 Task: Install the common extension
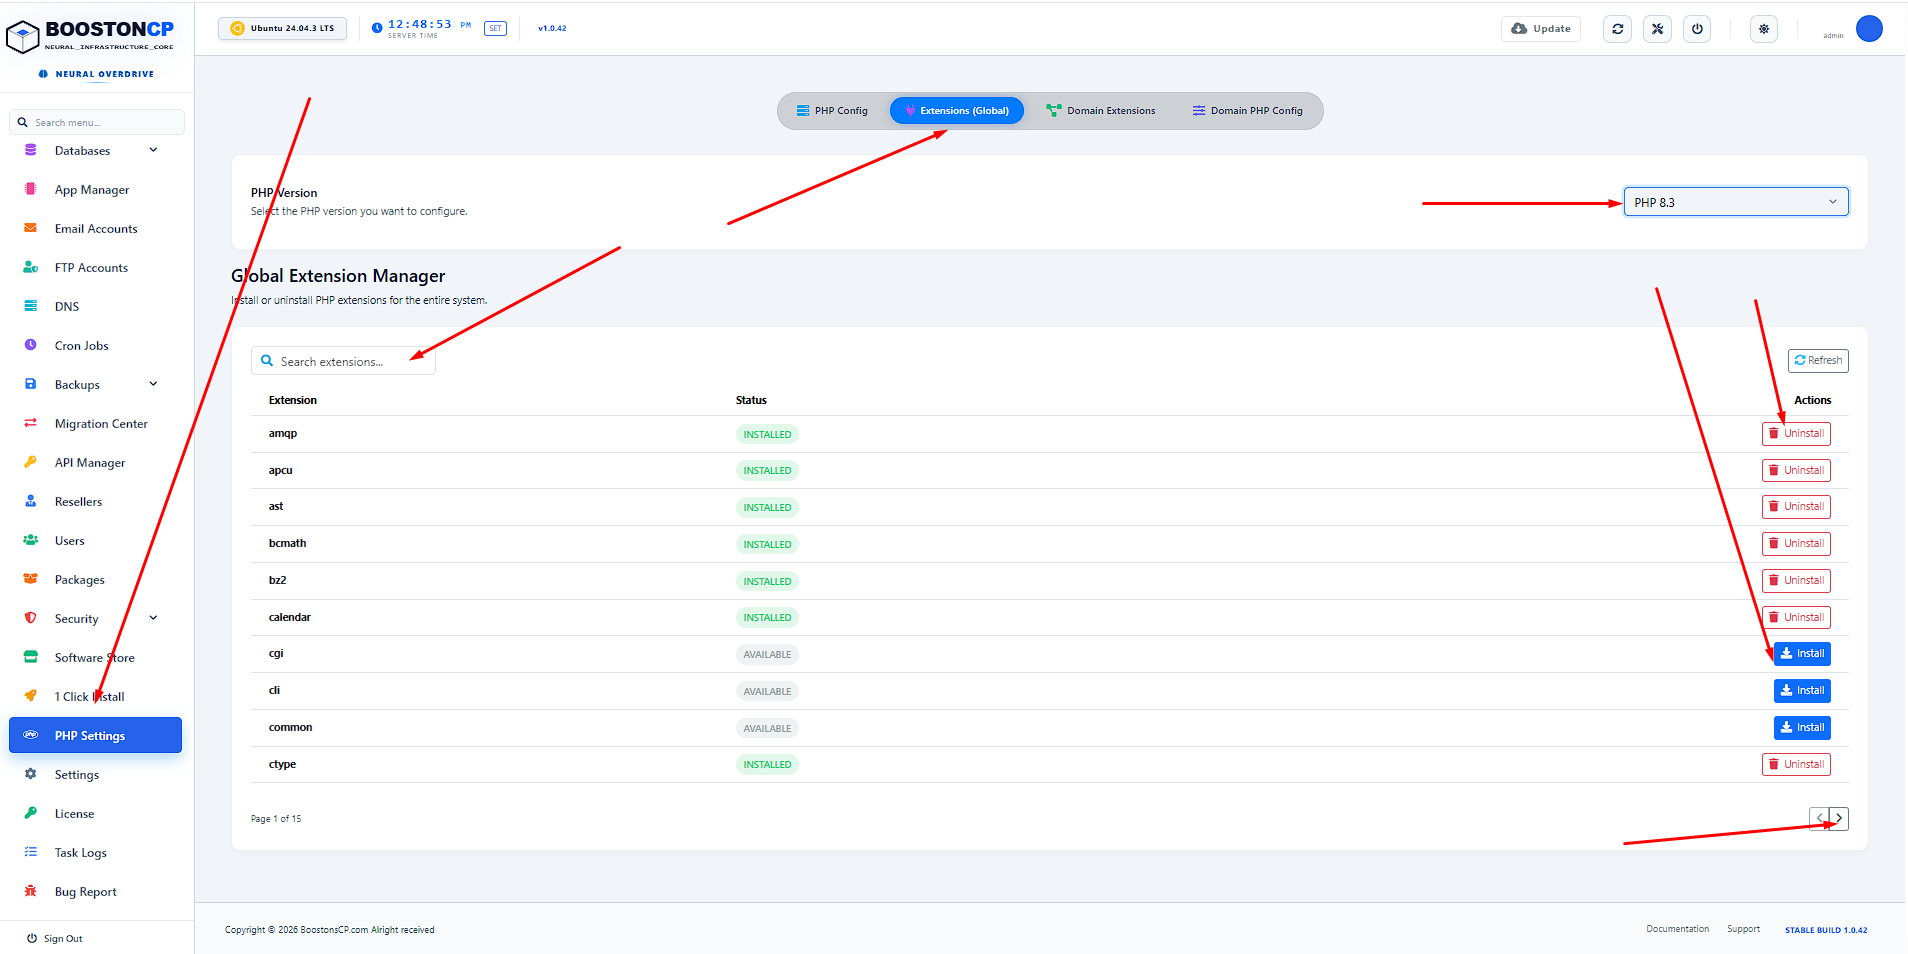pyautogui.click(x=1802, y=728)
